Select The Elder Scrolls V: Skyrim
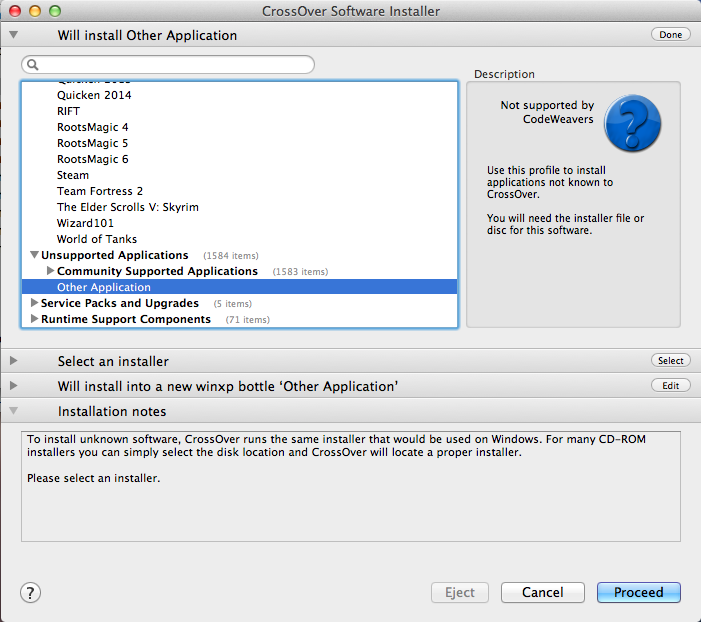 coord(128,207)
